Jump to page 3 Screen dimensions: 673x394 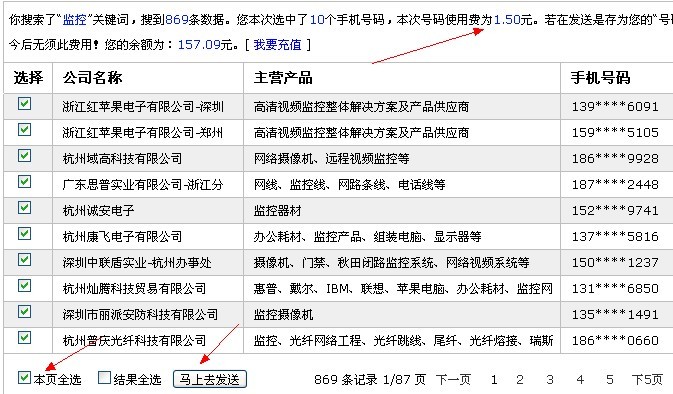pos(550,380)
